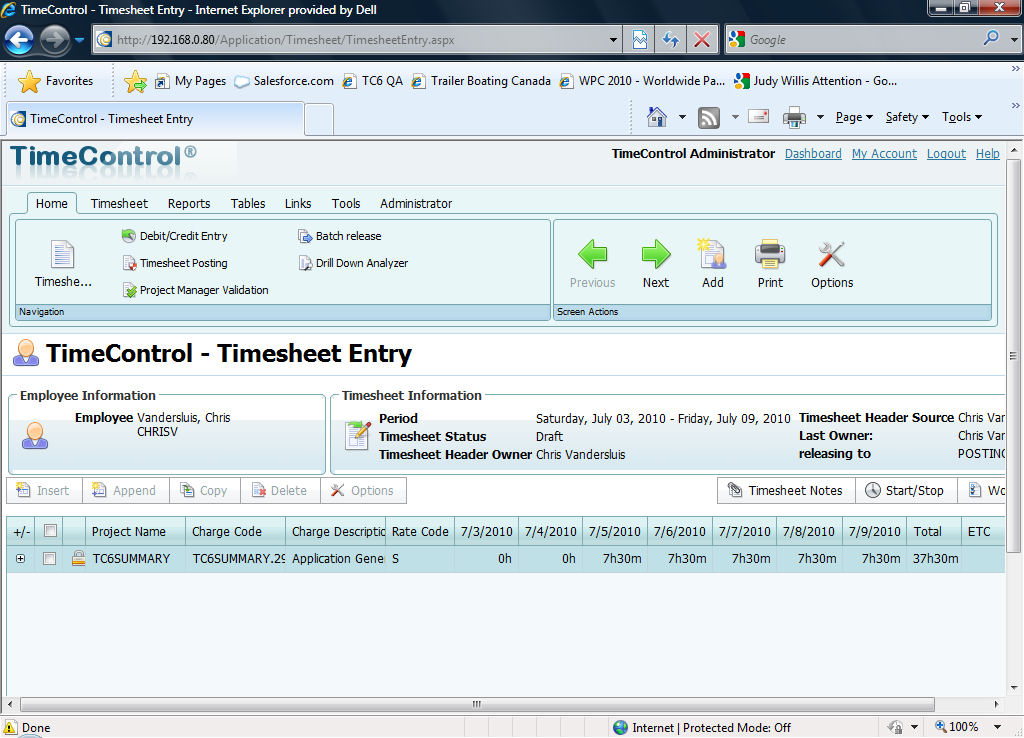This screenshot has height=738, width=1024.
Task: Switch to the Reports ribbon tab
Action: click(189, 203)
